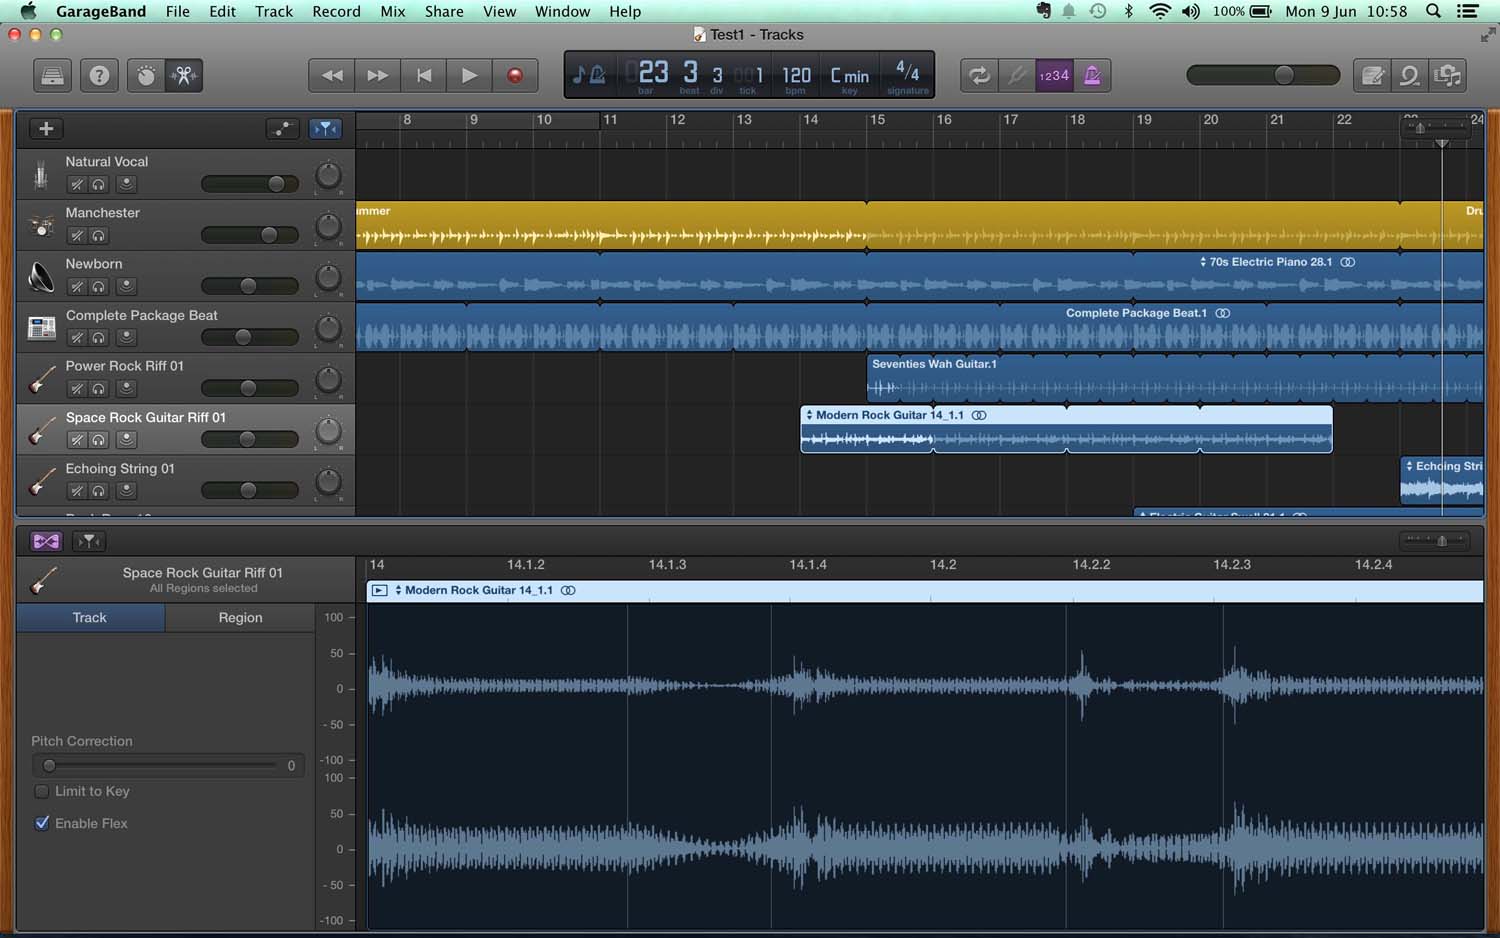Turn on the Cycle loop button
1500x938 pixels.
click(x=979, y=76)
